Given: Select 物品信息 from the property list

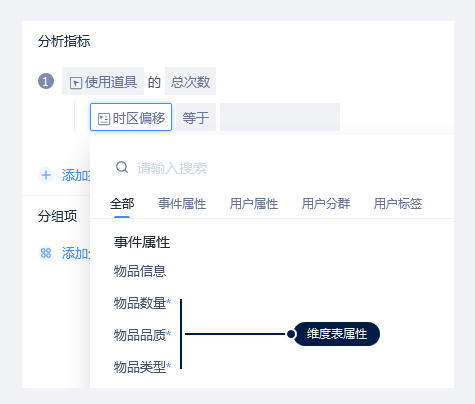Looking at the screenshot, I should point(140,271).
